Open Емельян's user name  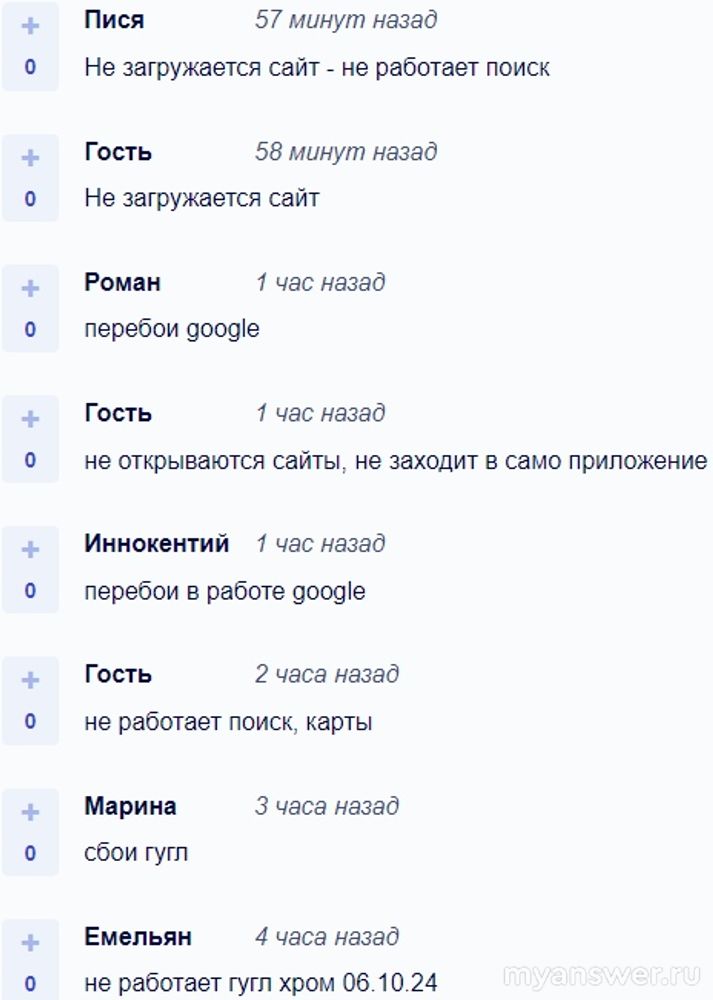pos(138,937)
